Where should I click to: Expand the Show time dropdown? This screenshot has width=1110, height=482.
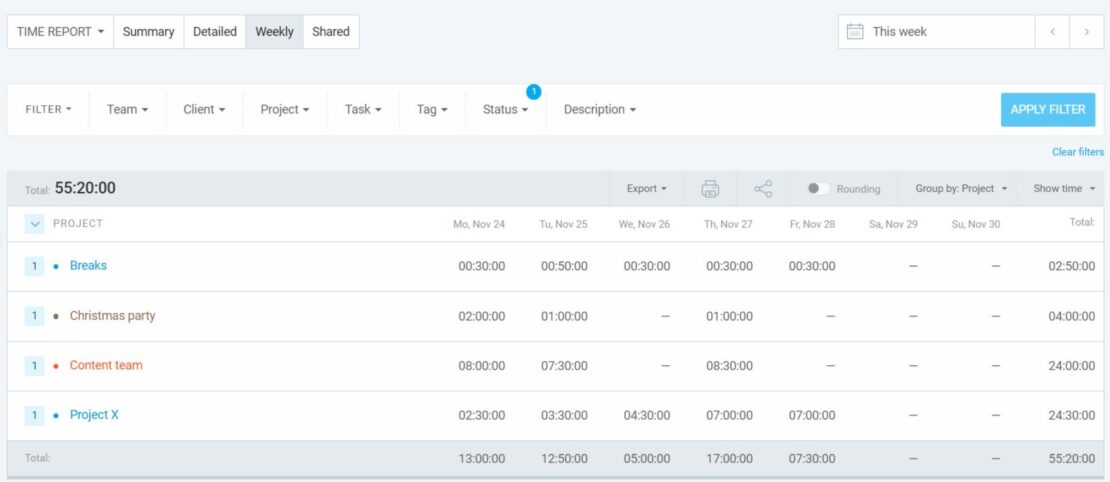pos(1064,189)
